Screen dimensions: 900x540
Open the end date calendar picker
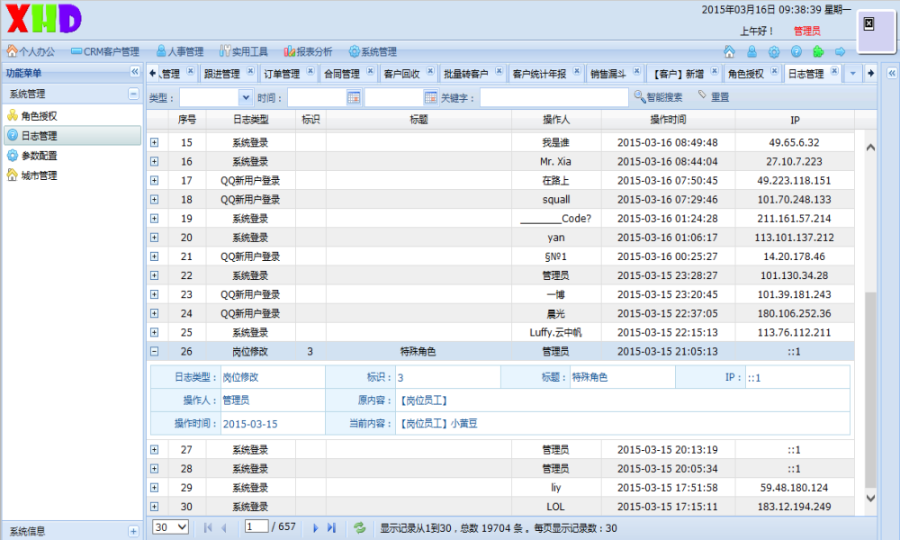[x=430, y=98]
